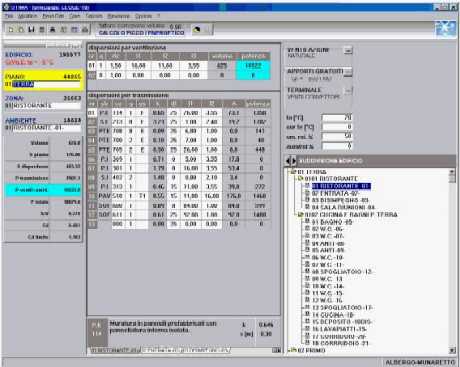Click the room icon beside 08 SPOGLIATOIO -12-

click(307, 272)
